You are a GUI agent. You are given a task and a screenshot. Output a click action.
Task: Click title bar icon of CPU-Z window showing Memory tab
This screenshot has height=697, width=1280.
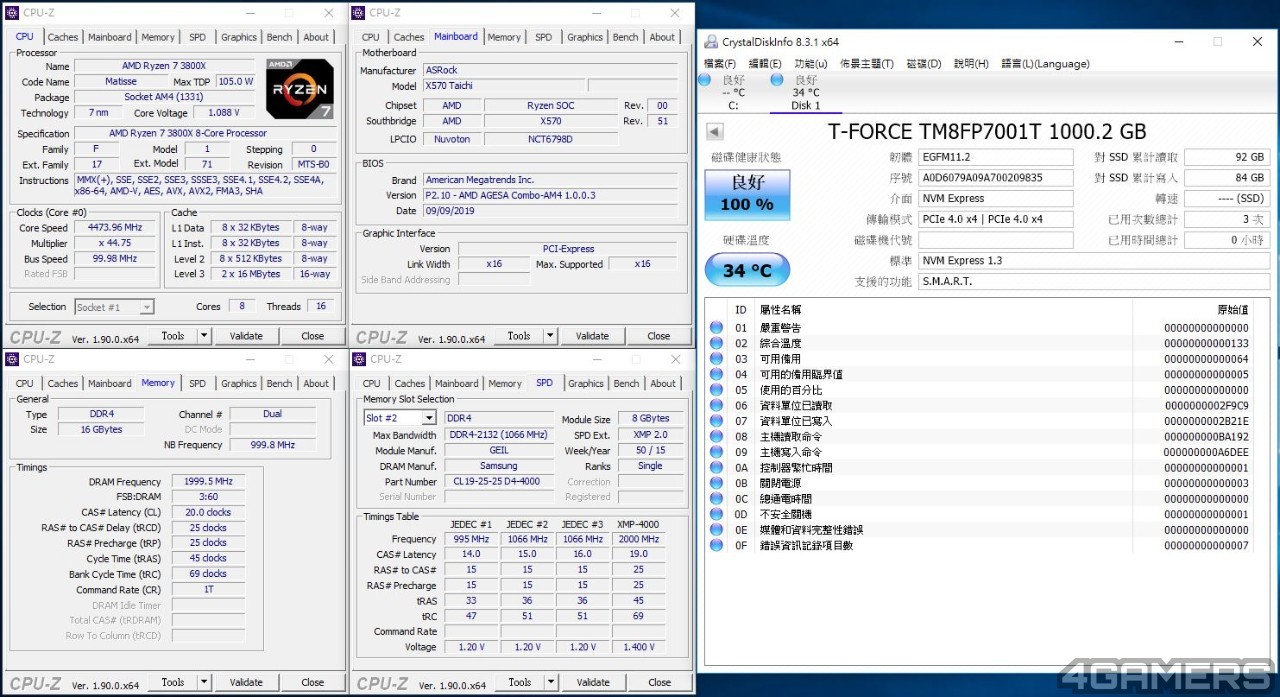click(12, 359)
